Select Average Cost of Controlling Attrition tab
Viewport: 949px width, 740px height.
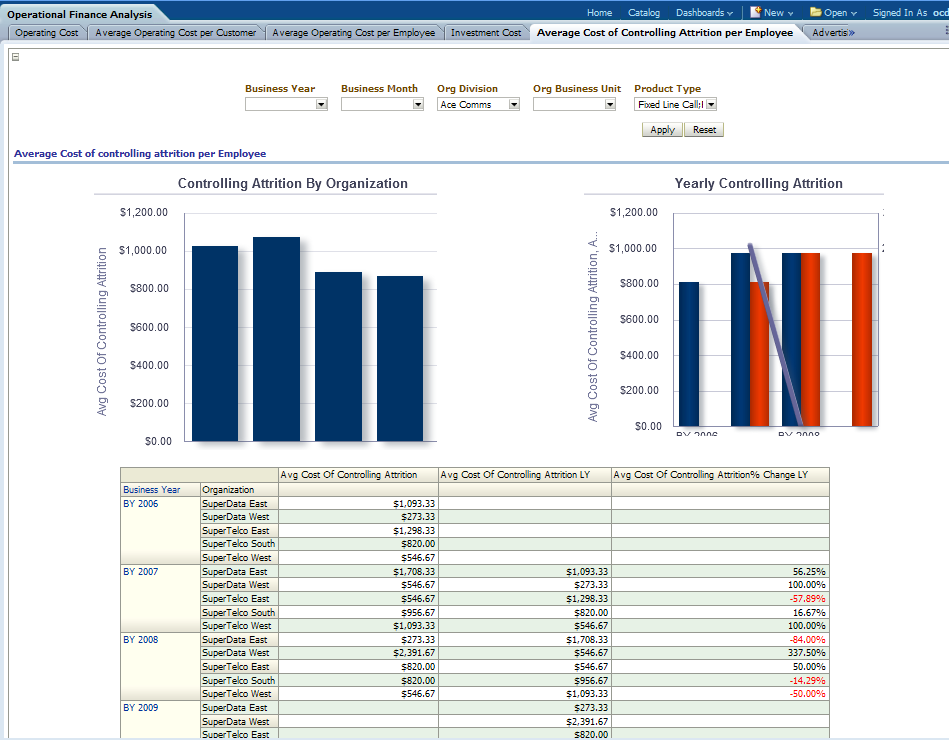[x=665, y=33]
